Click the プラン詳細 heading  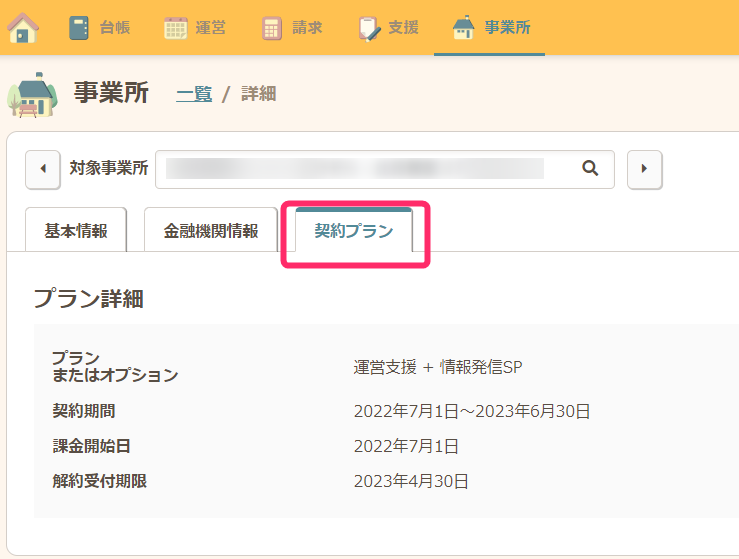coord(89,298)
